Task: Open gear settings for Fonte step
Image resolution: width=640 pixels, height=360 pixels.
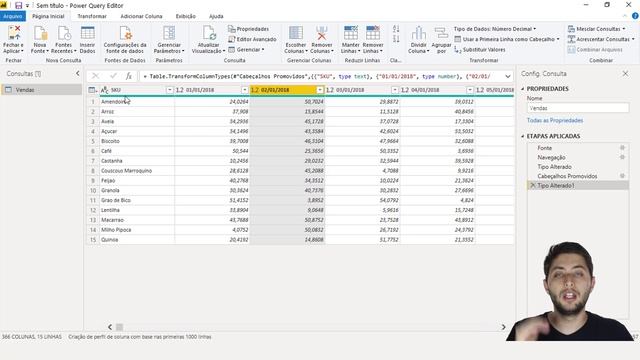Action: [622, 148]
